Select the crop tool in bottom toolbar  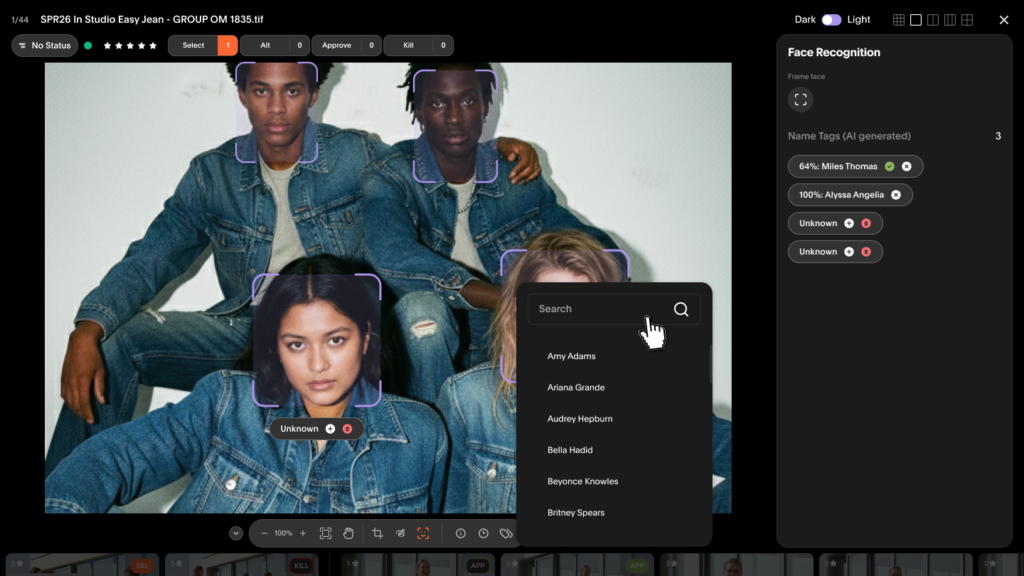click(x=377, y=534)
